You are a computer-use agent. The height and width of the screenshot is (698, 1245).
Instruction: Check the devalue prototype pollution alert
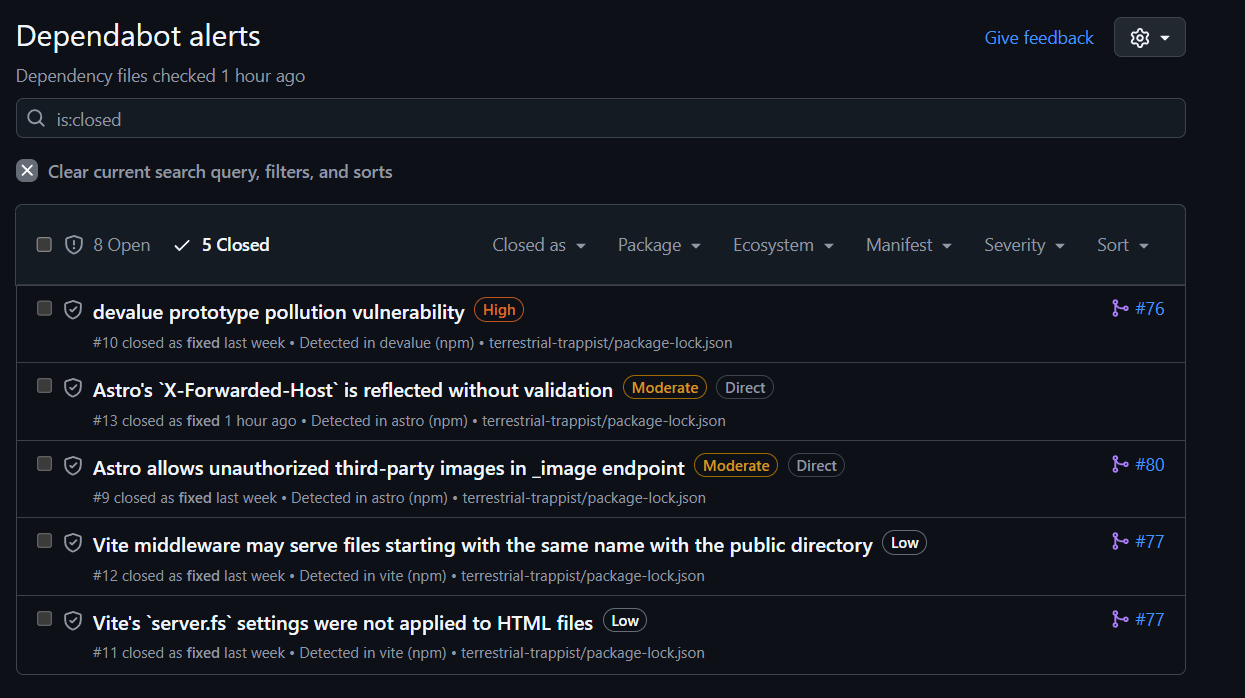[x=44, y=308]
